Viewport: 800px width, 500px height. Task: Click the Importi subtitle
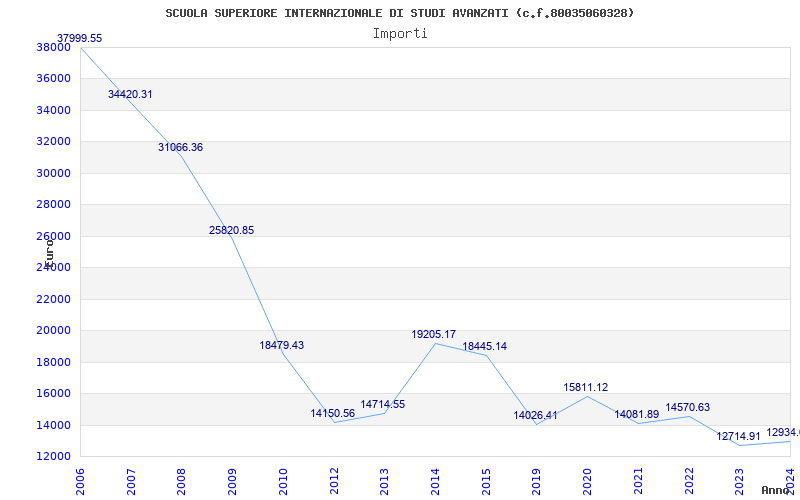click(x=400, y=34)
